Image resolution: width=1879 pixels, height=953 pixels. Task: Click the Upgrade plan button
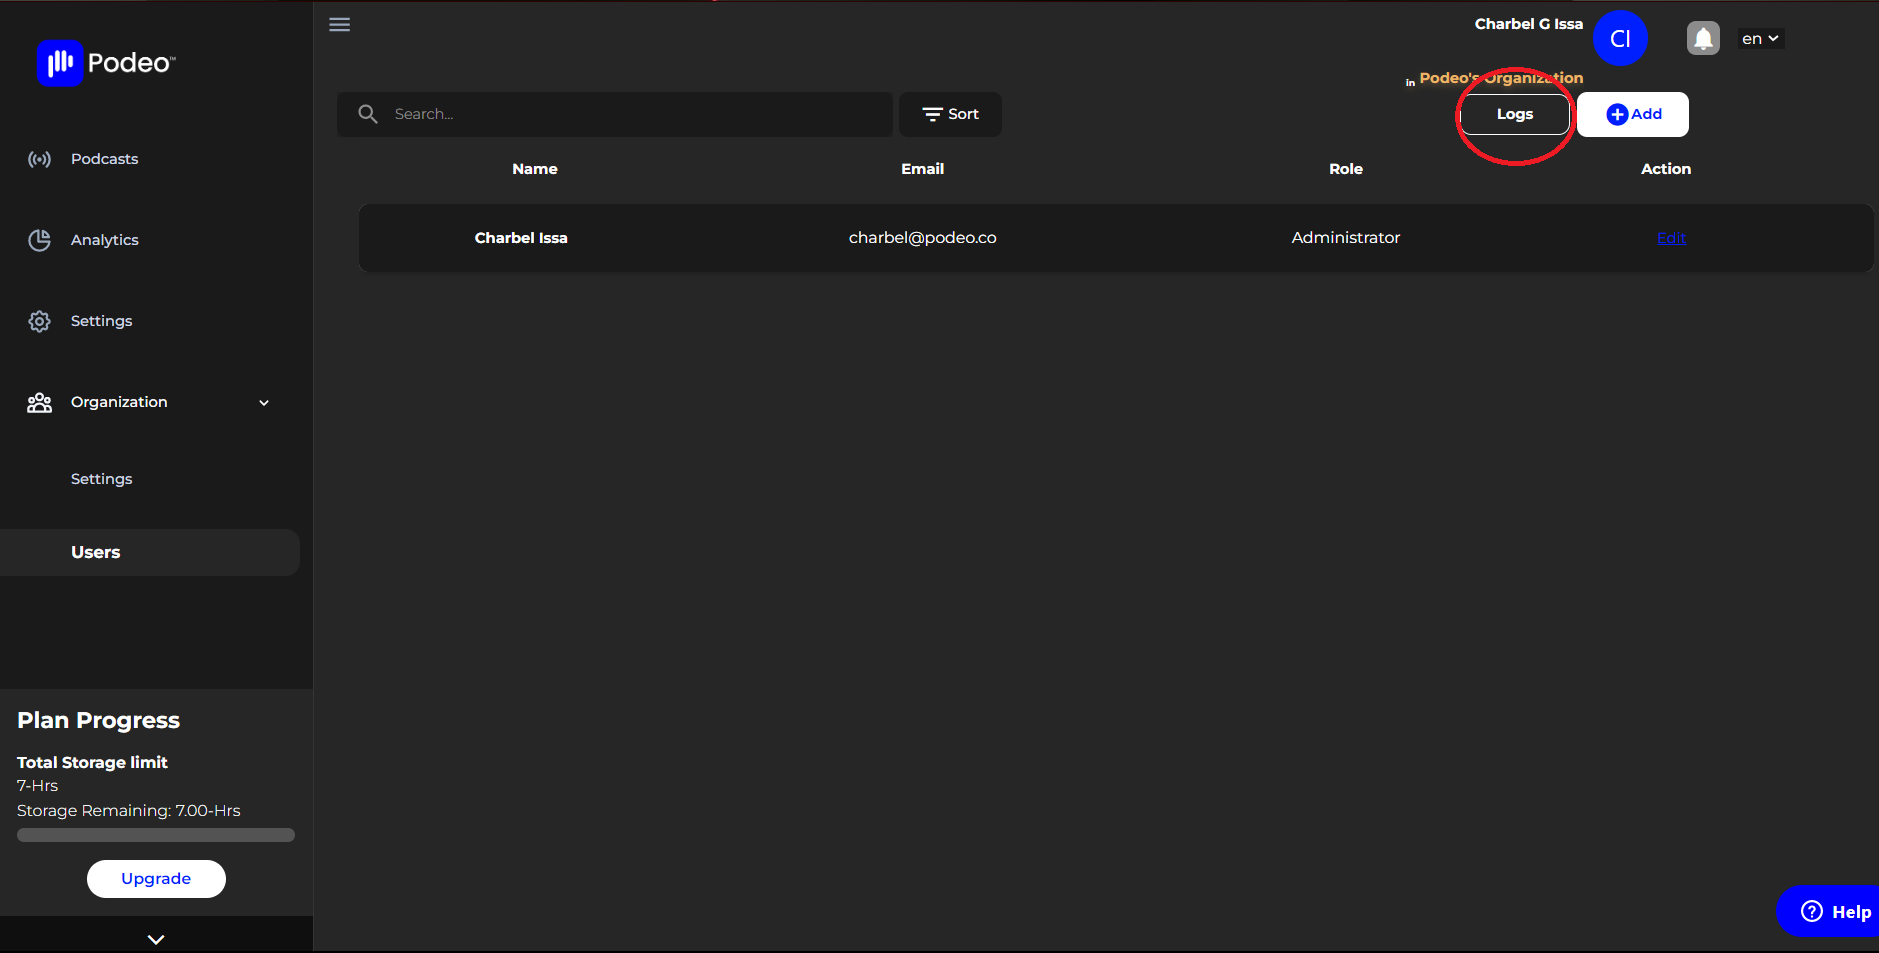(x=156, y=879)
